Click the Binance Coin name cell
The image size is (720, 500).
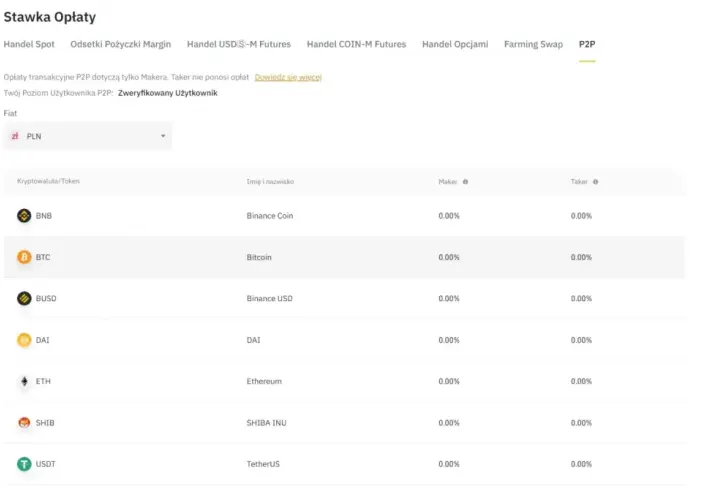270,216
